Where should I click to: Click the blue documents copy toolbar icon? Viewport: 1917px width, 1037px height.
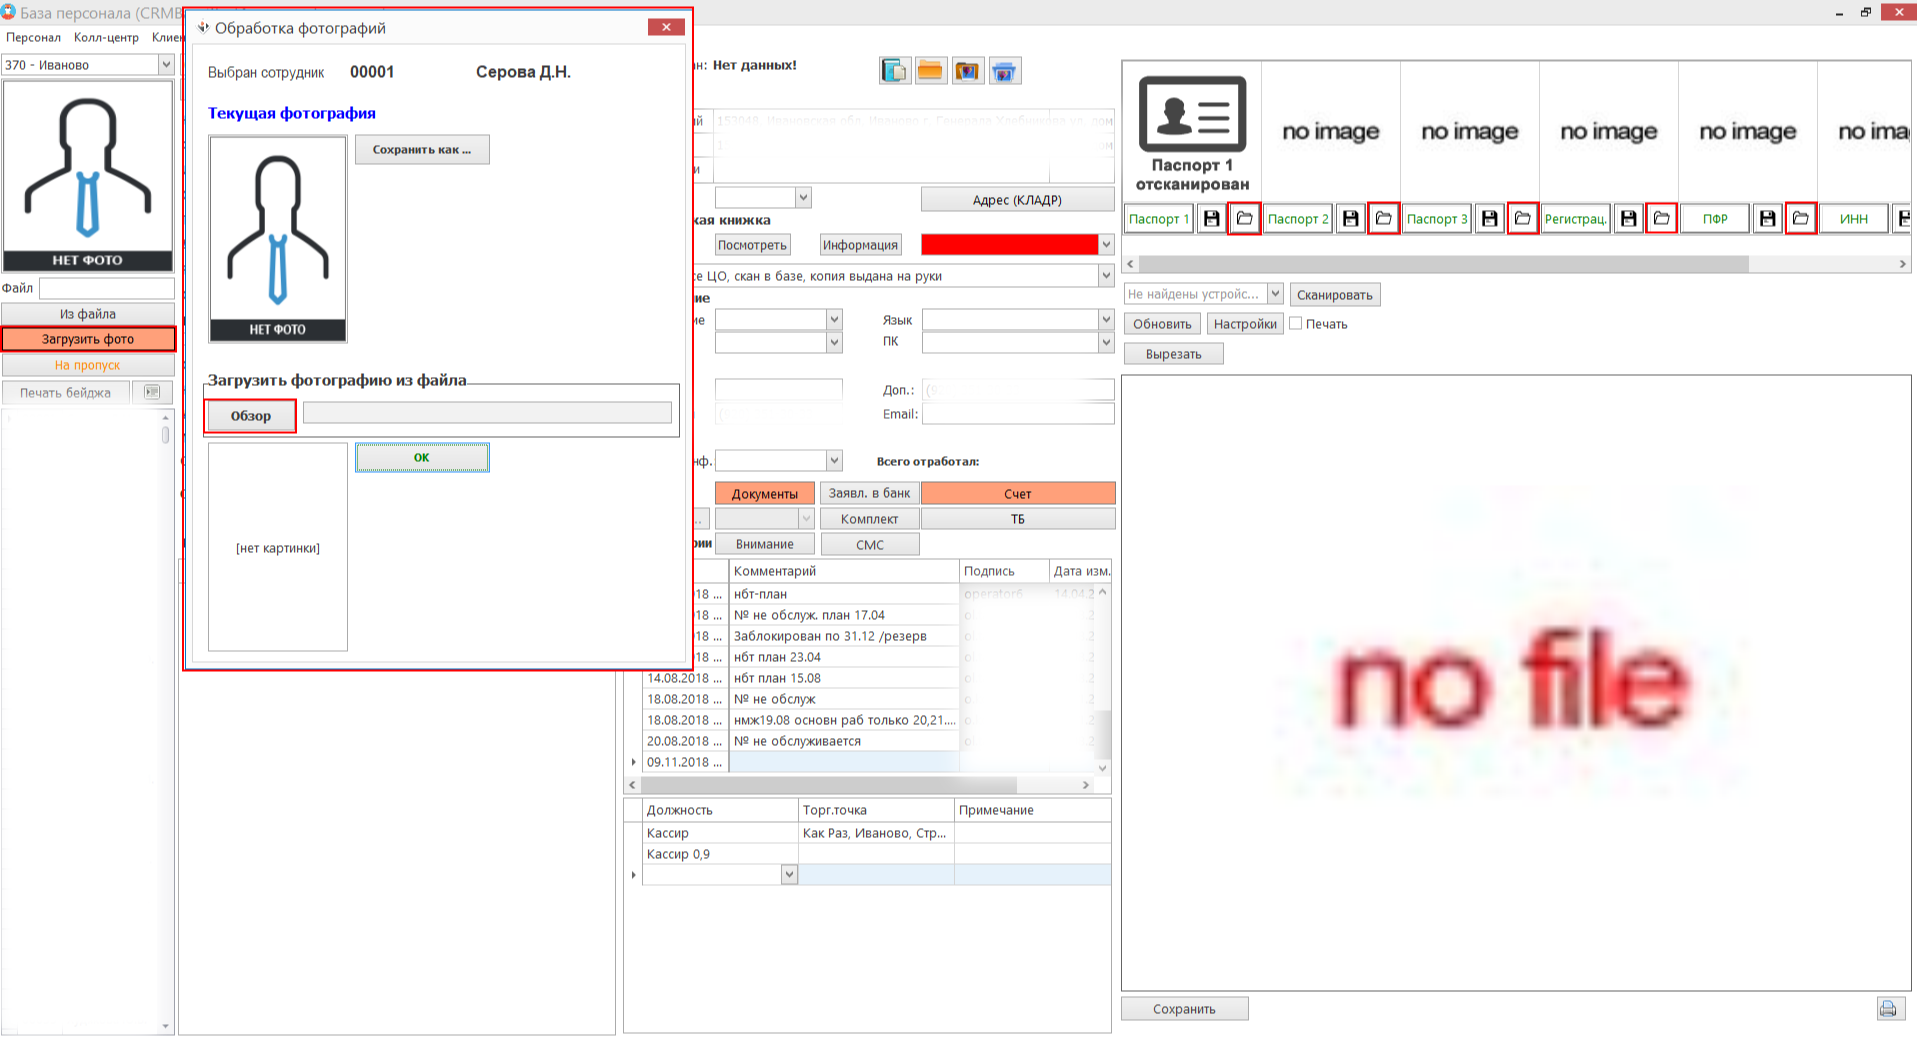894,71
